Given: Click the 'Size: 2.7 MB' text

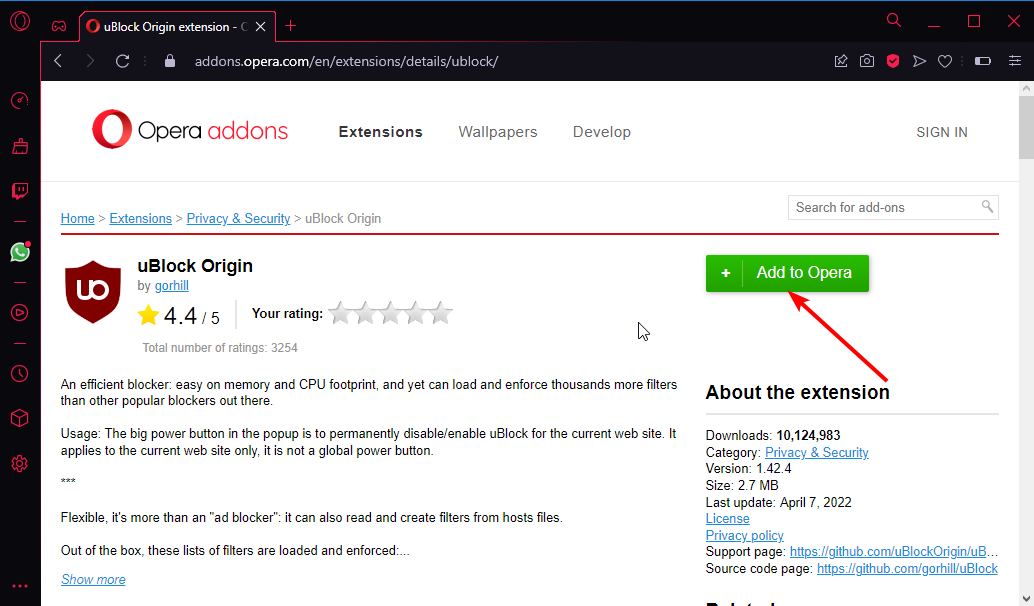Looking at the screenshot, I should (742, 485).
